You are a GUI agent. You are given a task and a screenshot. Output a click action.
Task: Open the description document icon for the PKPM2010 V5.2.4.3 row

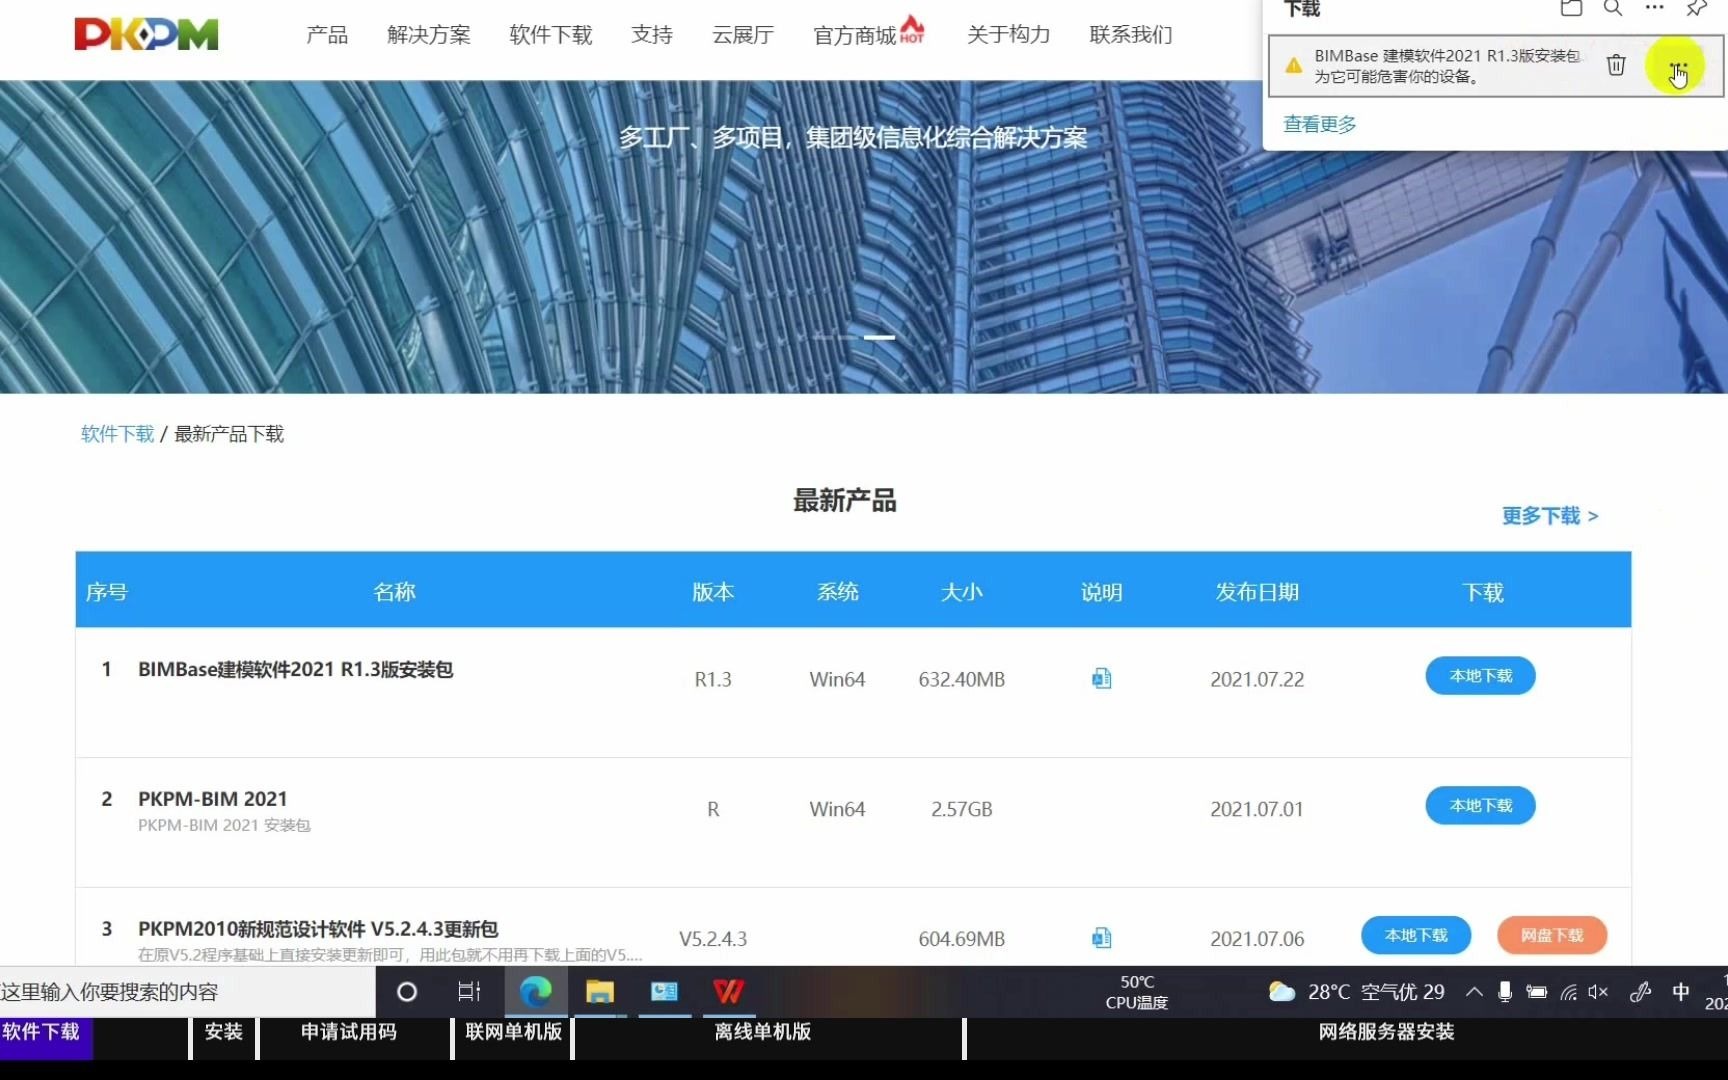tap(1101, 938)
